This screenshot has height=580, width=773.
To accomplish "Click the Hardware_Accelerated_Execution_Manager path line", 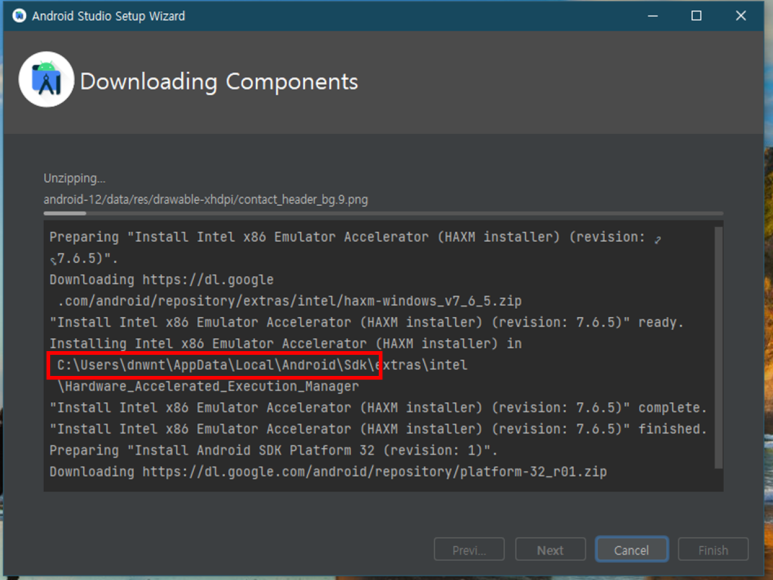I will click(208, 386).
